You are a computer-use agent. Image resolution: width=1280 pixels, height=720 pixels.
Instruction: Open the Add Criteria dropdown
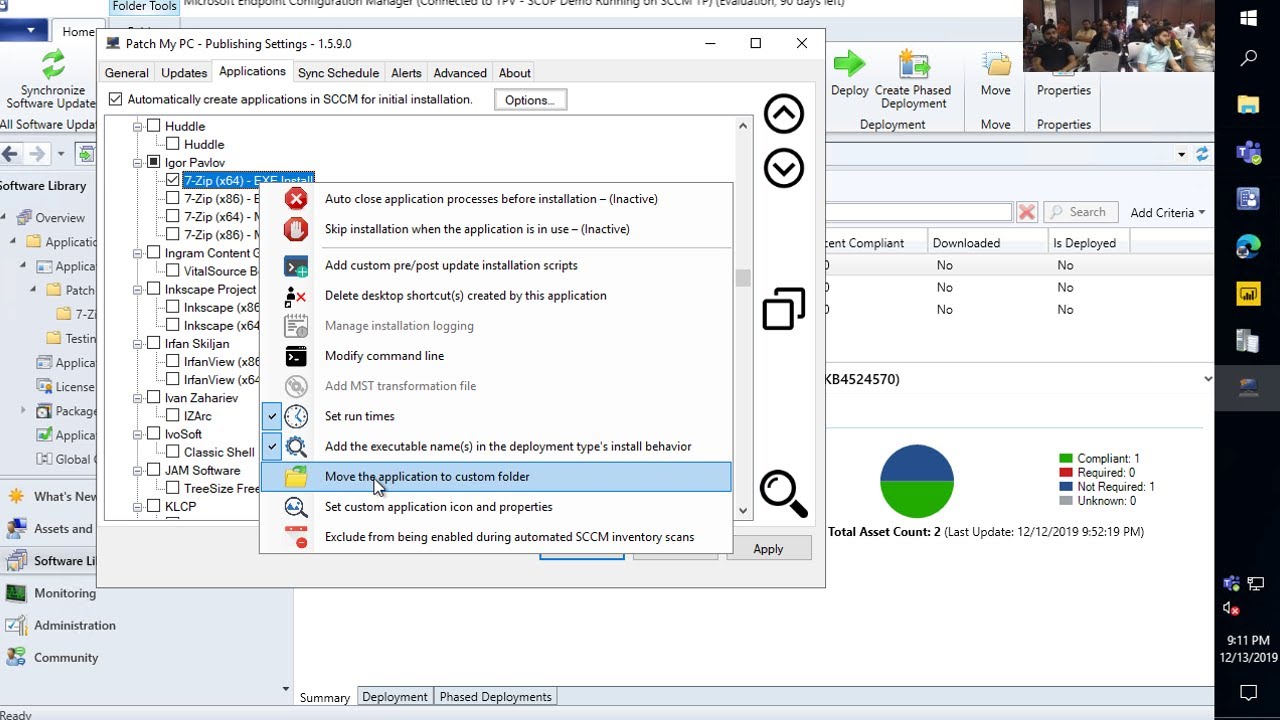[x=1167, y=212]
